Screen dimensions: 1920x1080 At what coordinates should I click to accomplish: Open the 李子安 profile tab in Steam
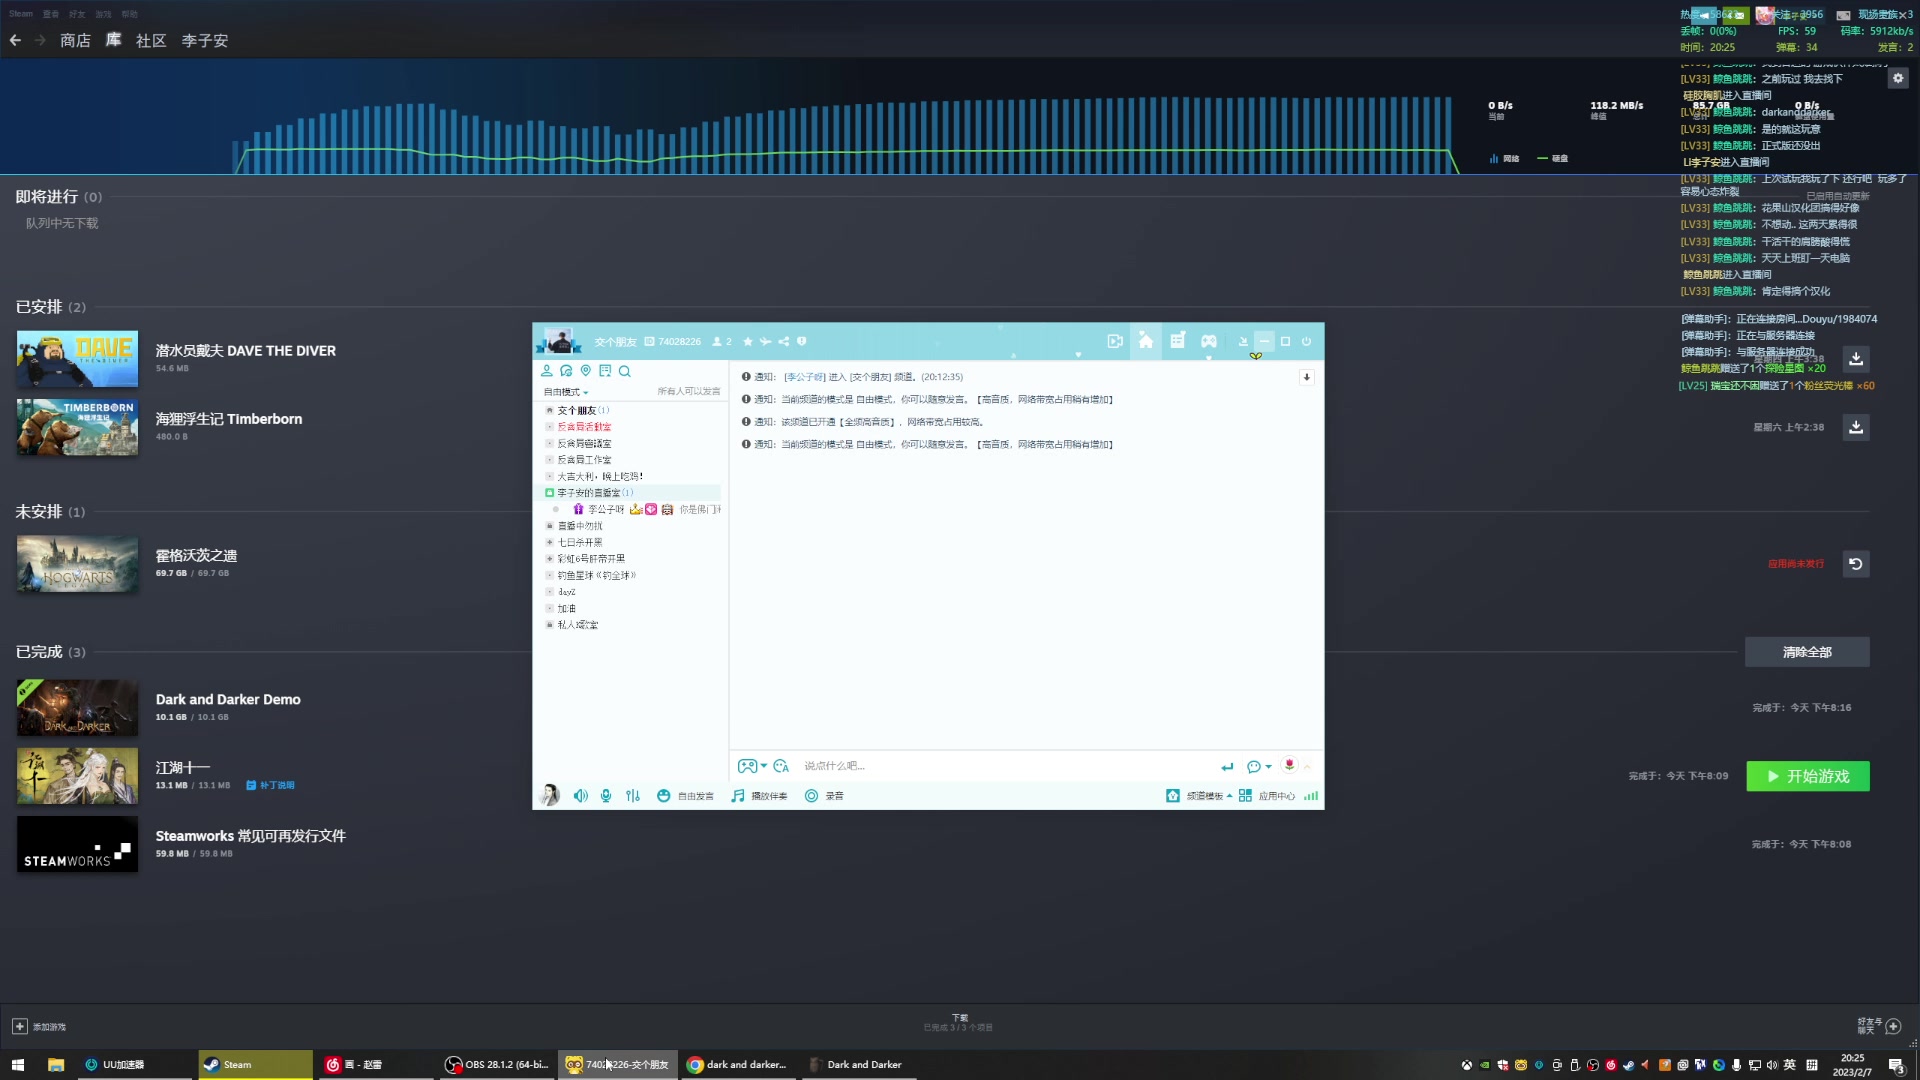click(205, 40)
